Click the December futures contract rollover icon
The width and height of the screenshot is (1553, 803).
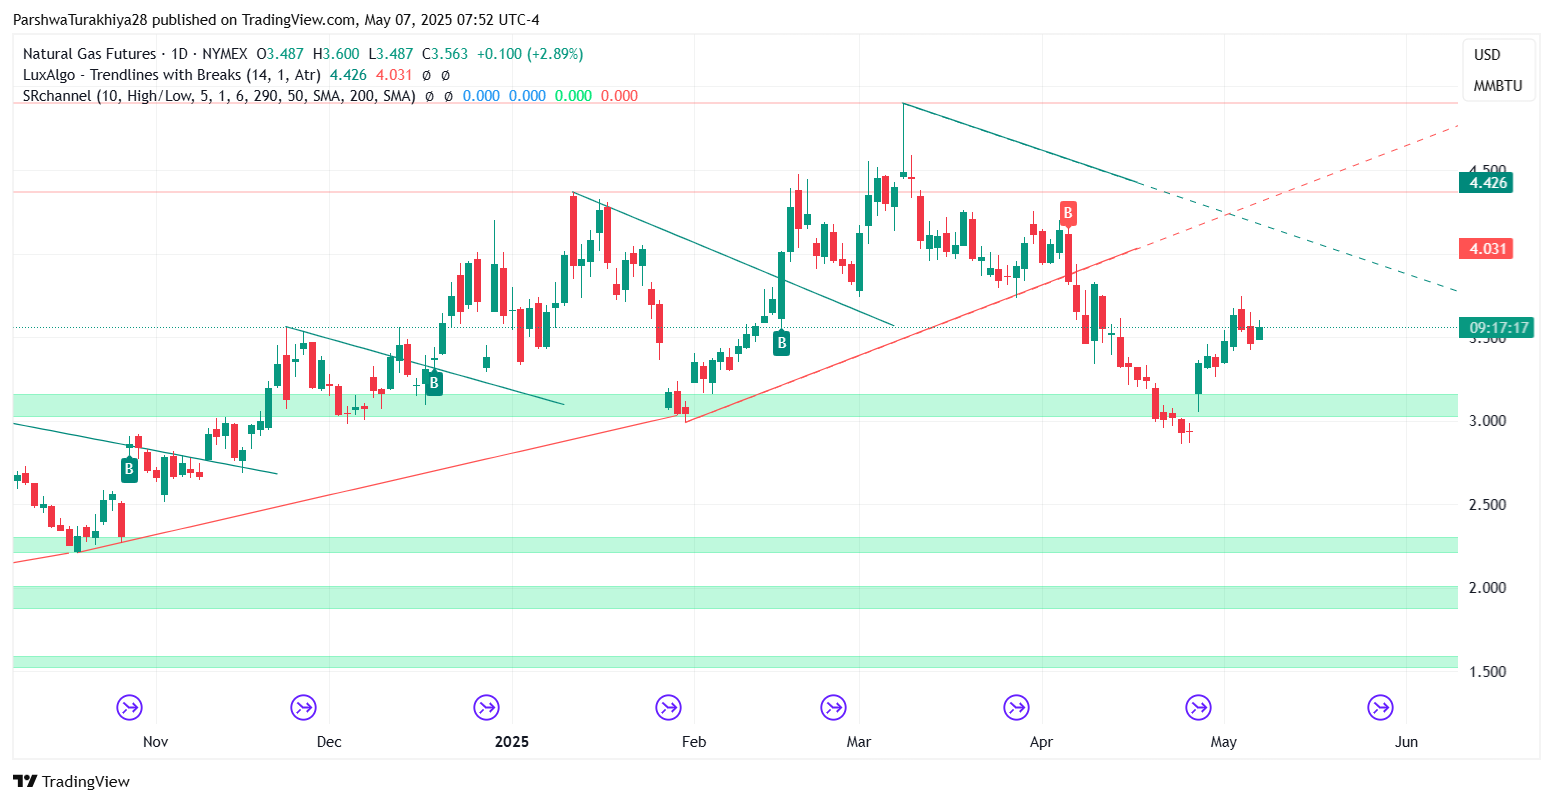pyautogui.click(x=303, y=708)
